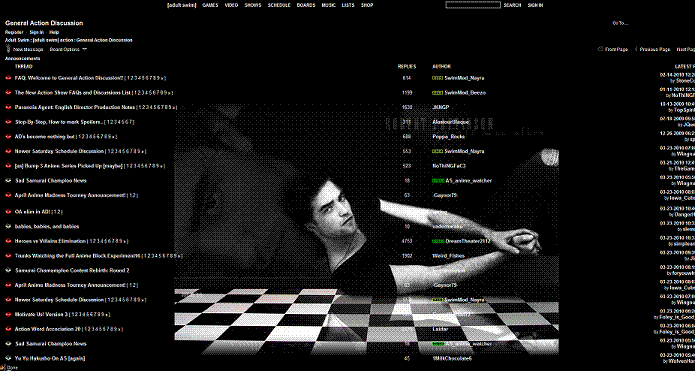Click green icon beside babies, babies thread

pyautogui.click(x=8, y=227)
